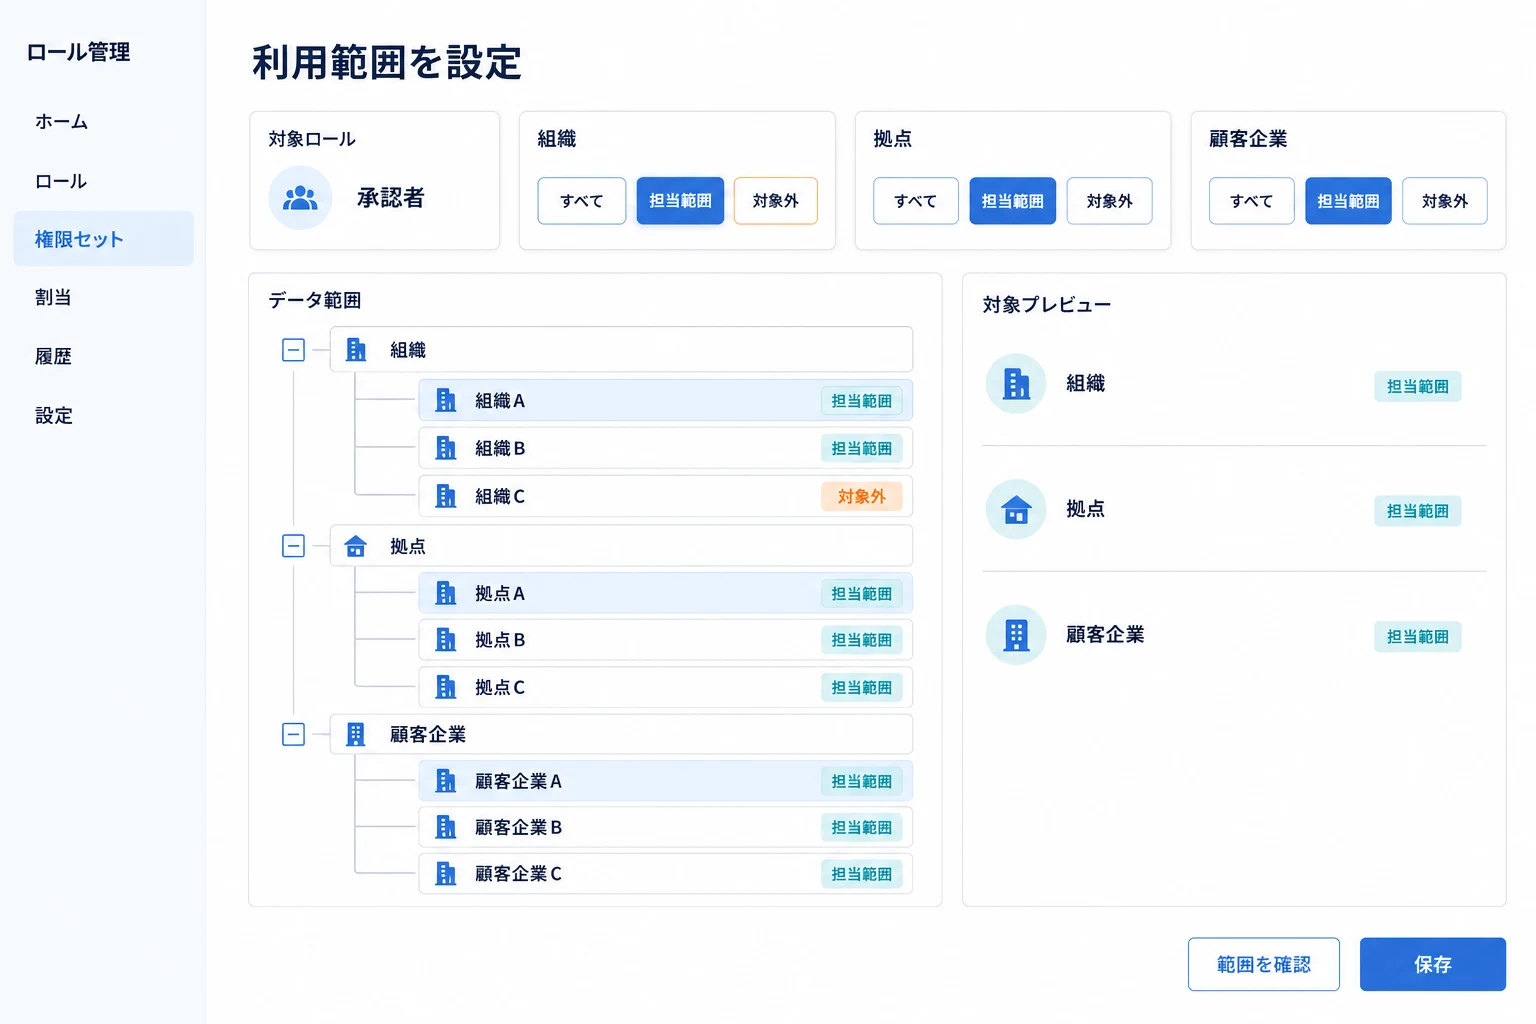Select the 顧客企業 C tree row label
The width and height of the screenshot is (1536, 1024).
click(518, 873)
